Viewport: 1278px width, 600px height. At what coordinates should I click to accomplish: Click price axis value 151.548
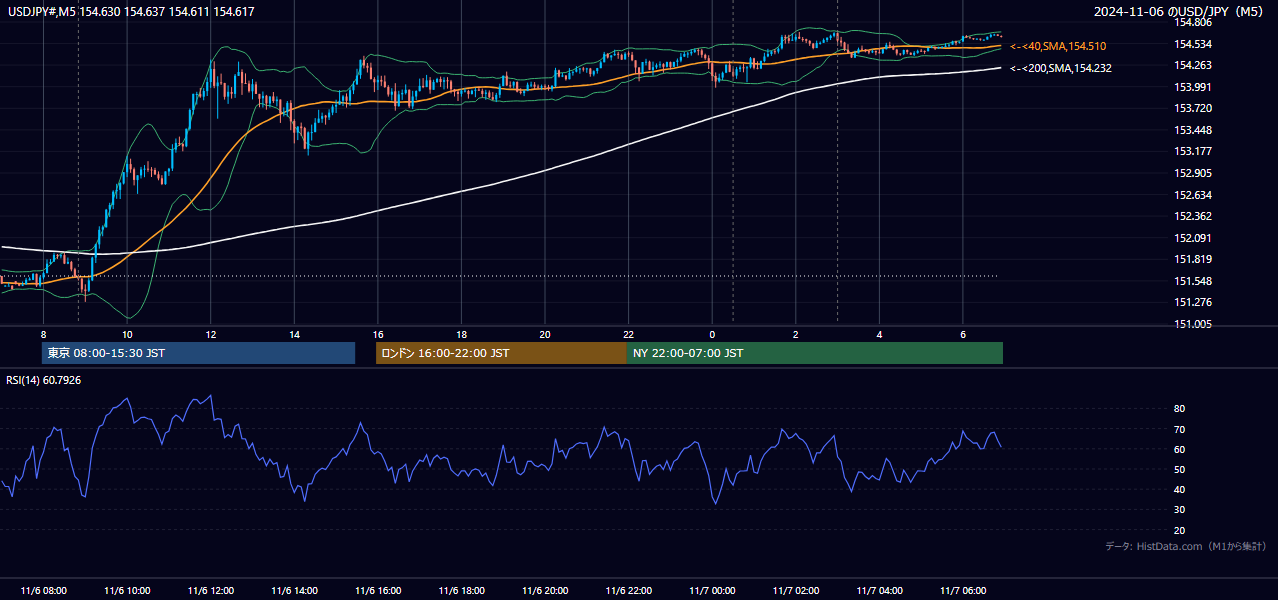tap(1194, 281)
